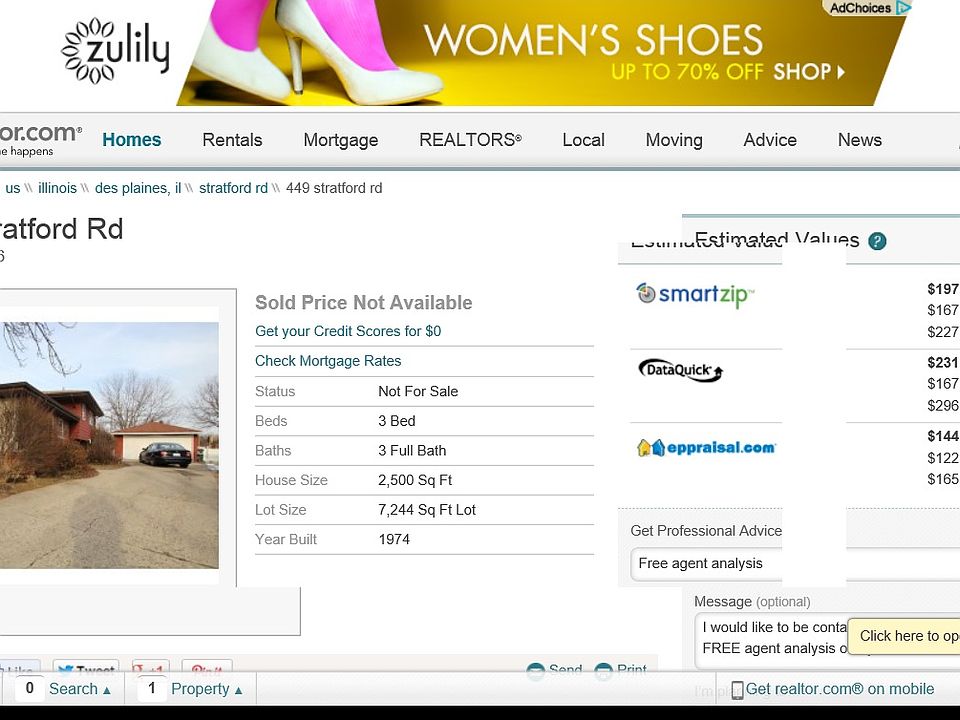Screen dimensions: 960x720
Task: Open the Local menu item
Action: (x=583, y=140)
